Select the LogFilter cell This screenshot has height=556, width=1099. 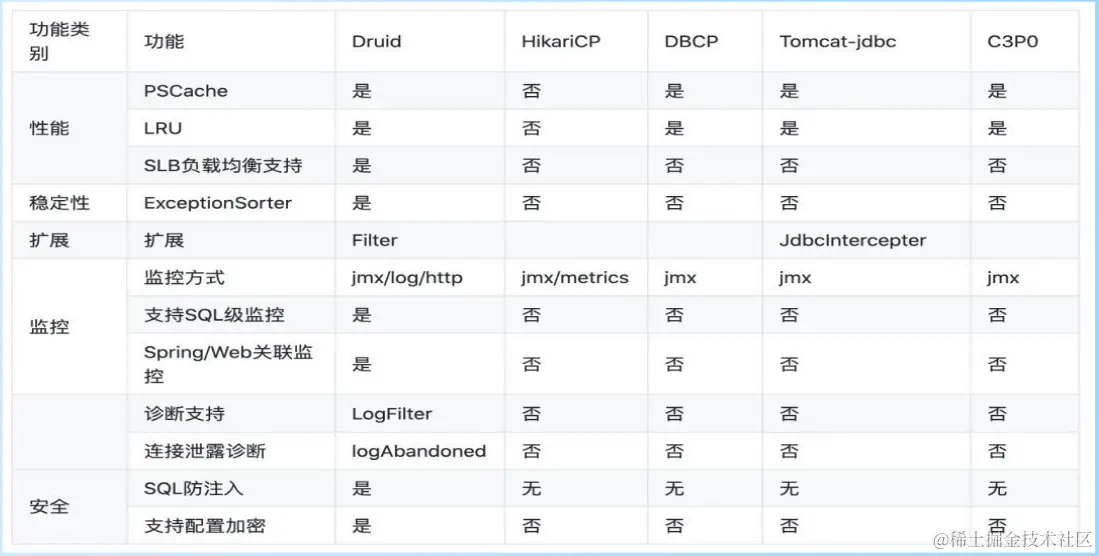[x=419, y=414]
